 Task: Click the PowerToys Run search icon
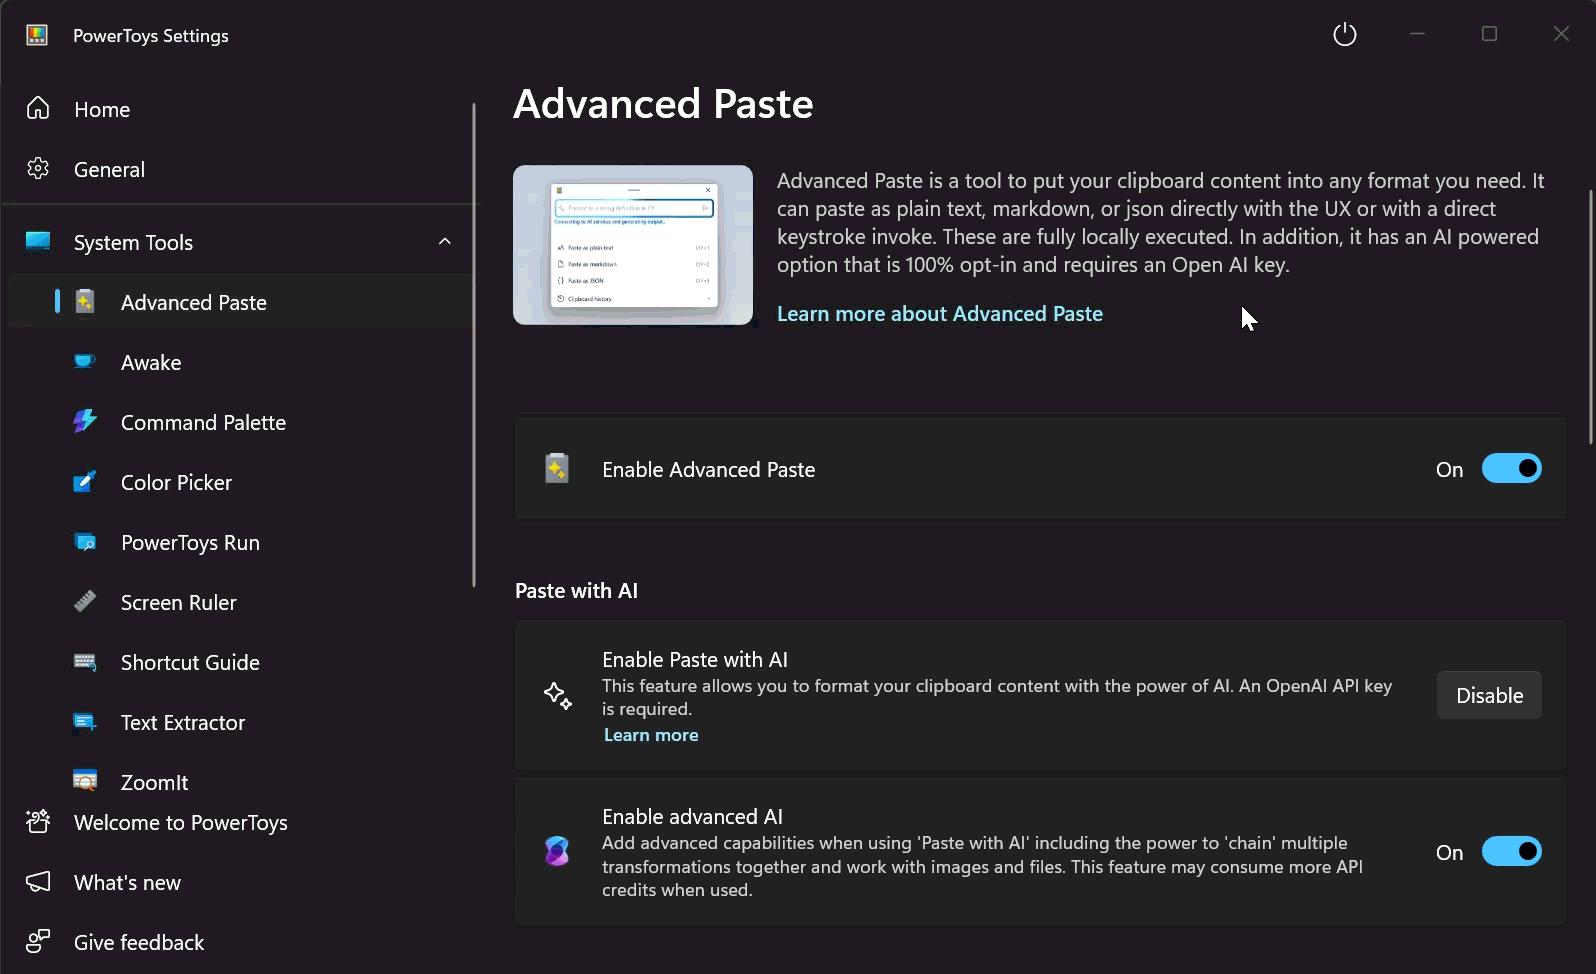85,542
